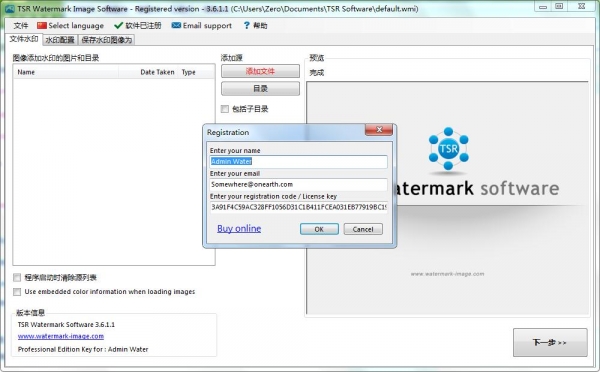Click the 下一步 >> button
The height and width of the screenshot is (372, 600).
[x=550, y=343]
